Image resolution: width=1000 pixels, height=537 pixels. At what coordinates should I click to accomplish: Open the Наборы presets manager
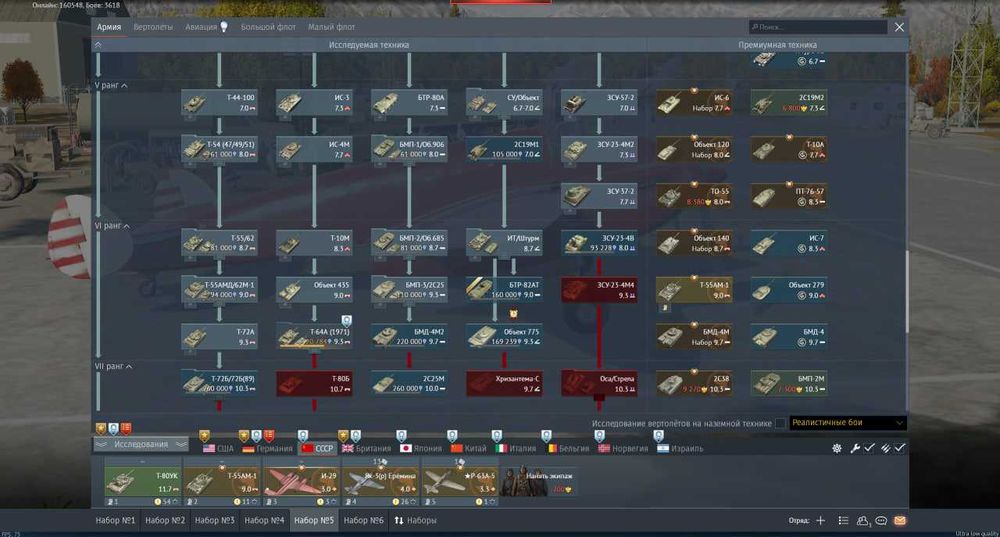point(415,520)
